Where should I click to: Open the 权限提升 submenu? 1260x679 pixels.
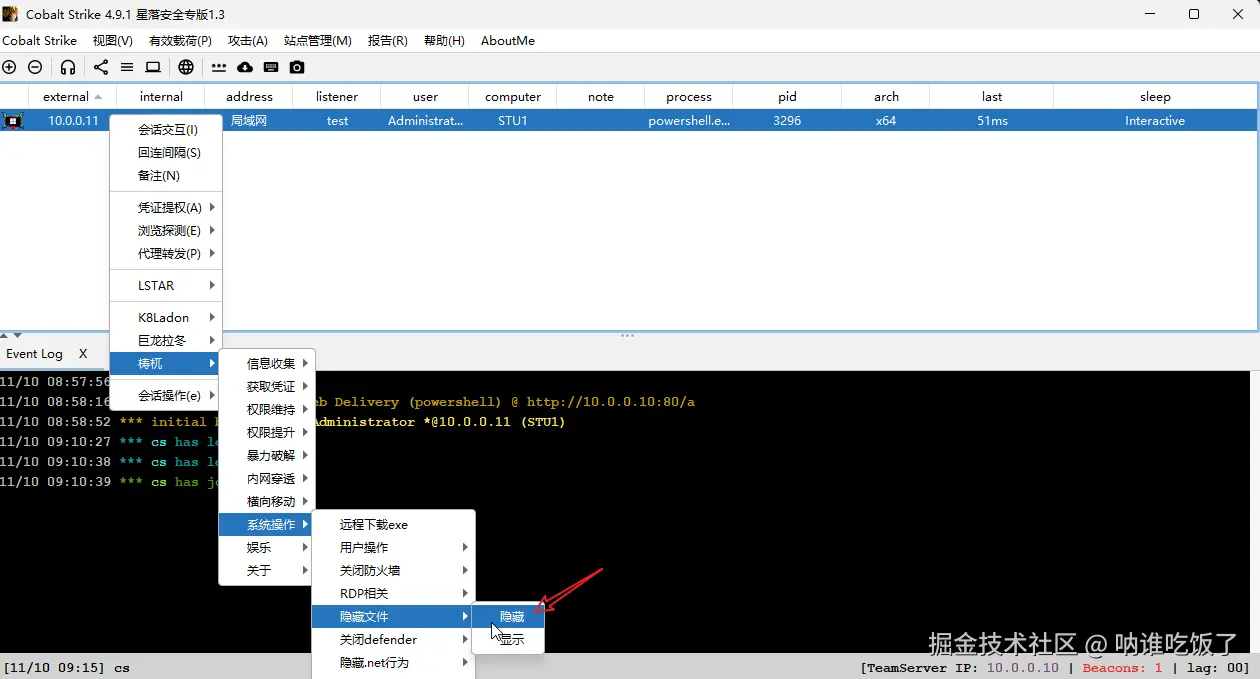click(266, 433)
